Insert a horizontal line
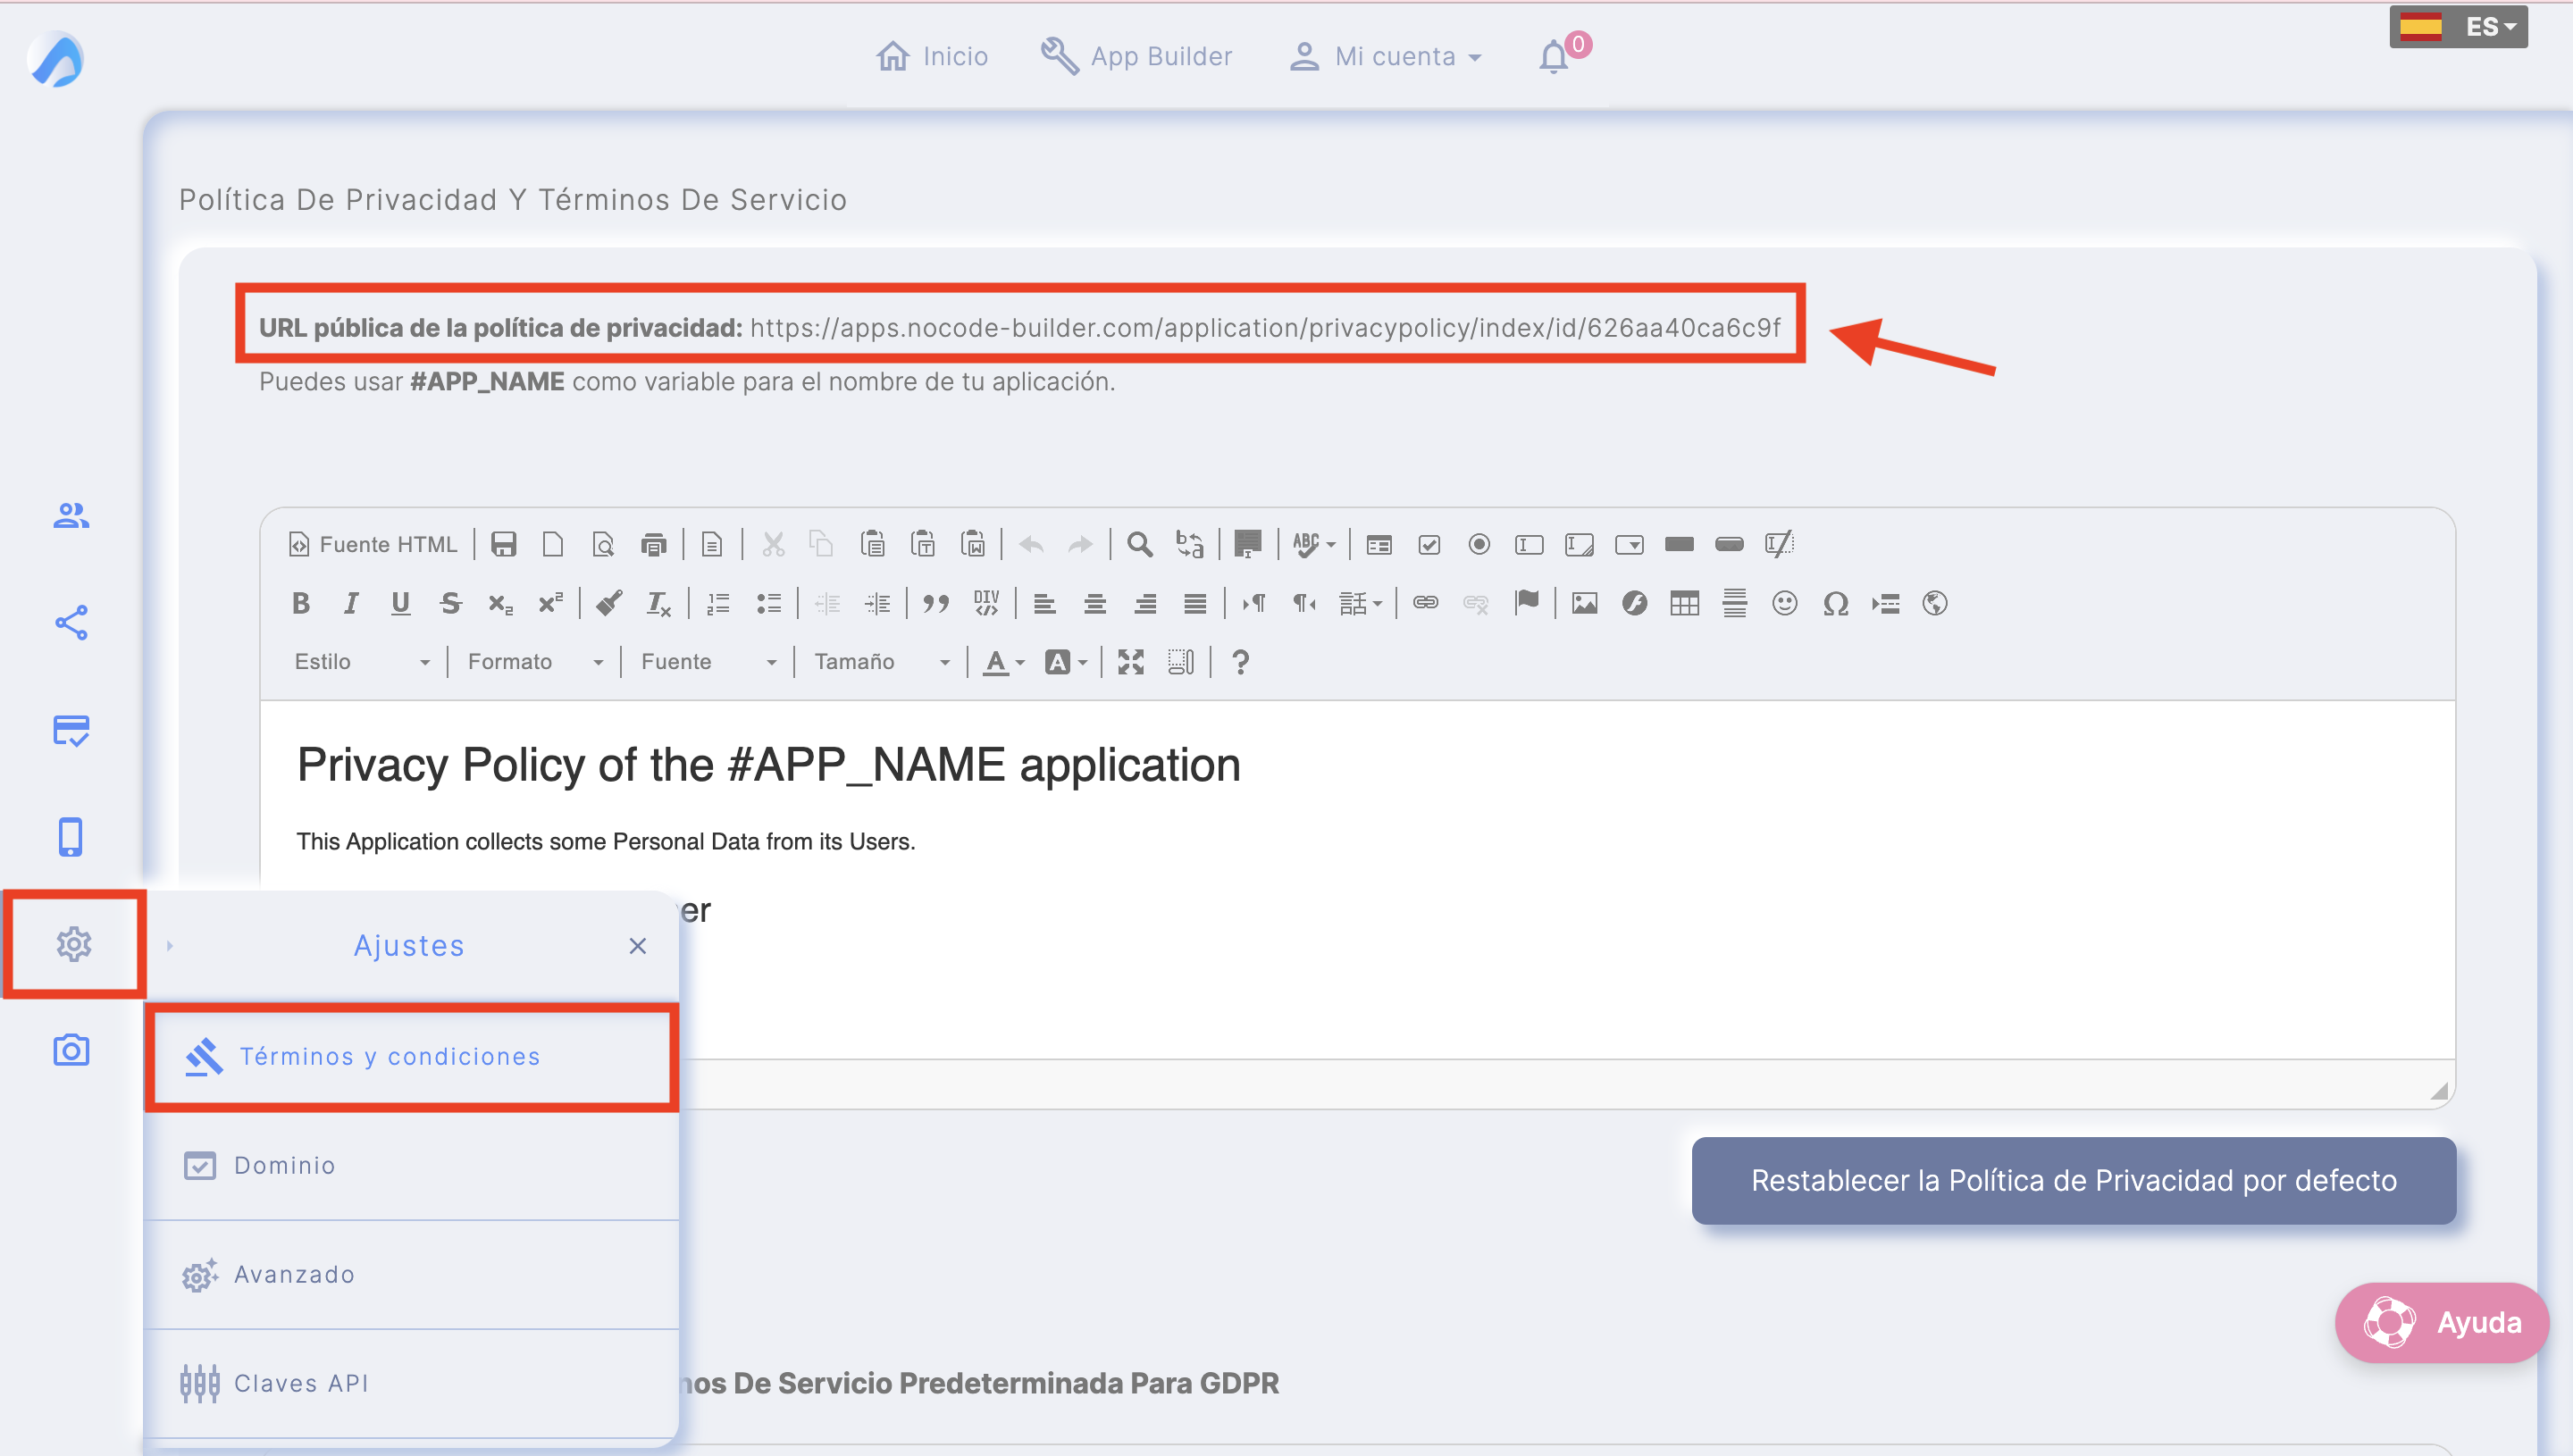This screenshot has height=1456, width=2573. (1734, 603)
